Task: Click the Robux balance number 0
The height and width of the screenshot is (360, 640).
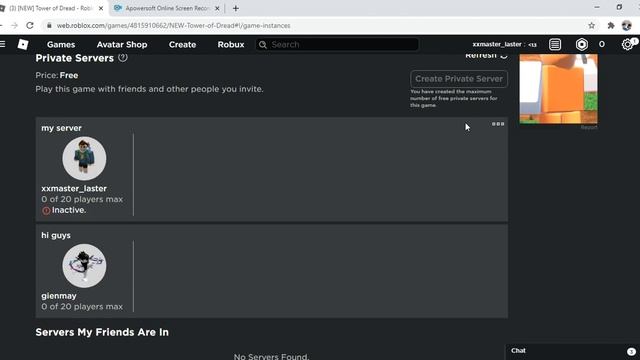Action: pyautogui.click(x=602, y=44)
